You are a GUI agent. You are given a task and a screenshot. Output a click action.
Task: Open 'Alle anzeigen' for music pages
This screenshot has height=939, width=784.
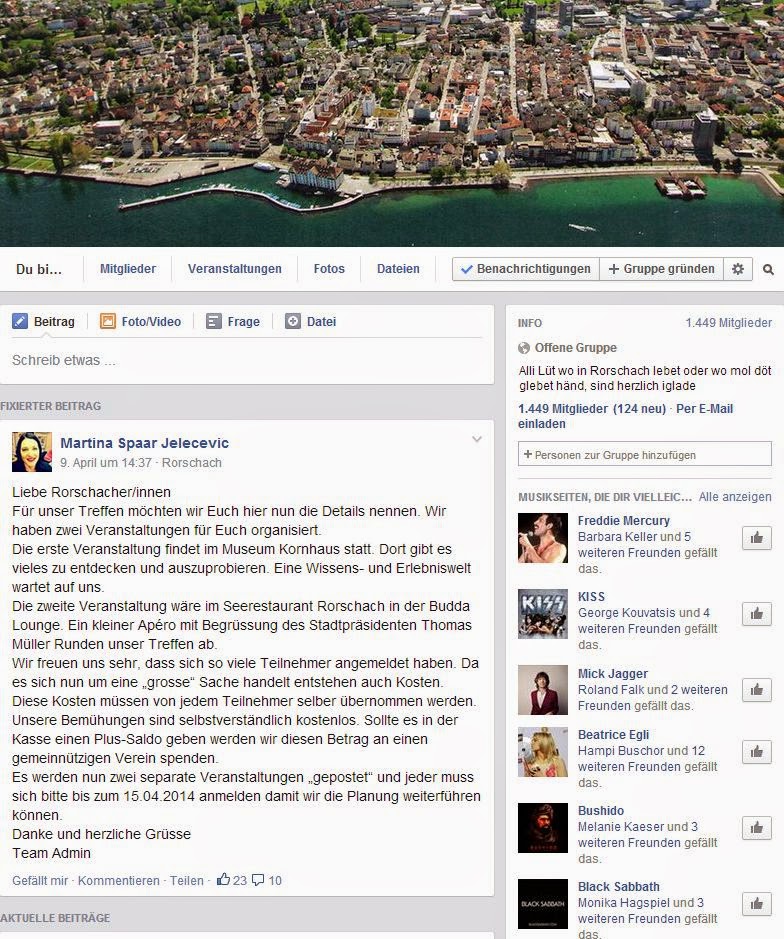[x=734, y=497]
